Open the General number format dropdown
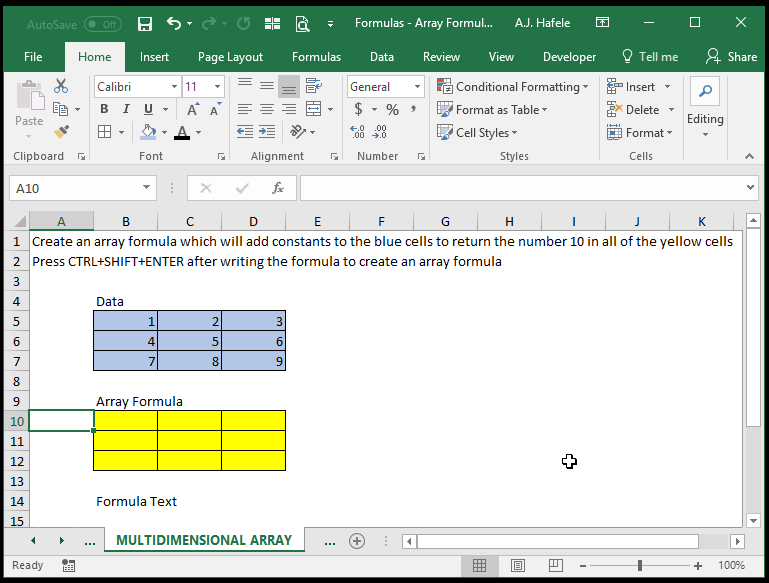 point(417,87)
